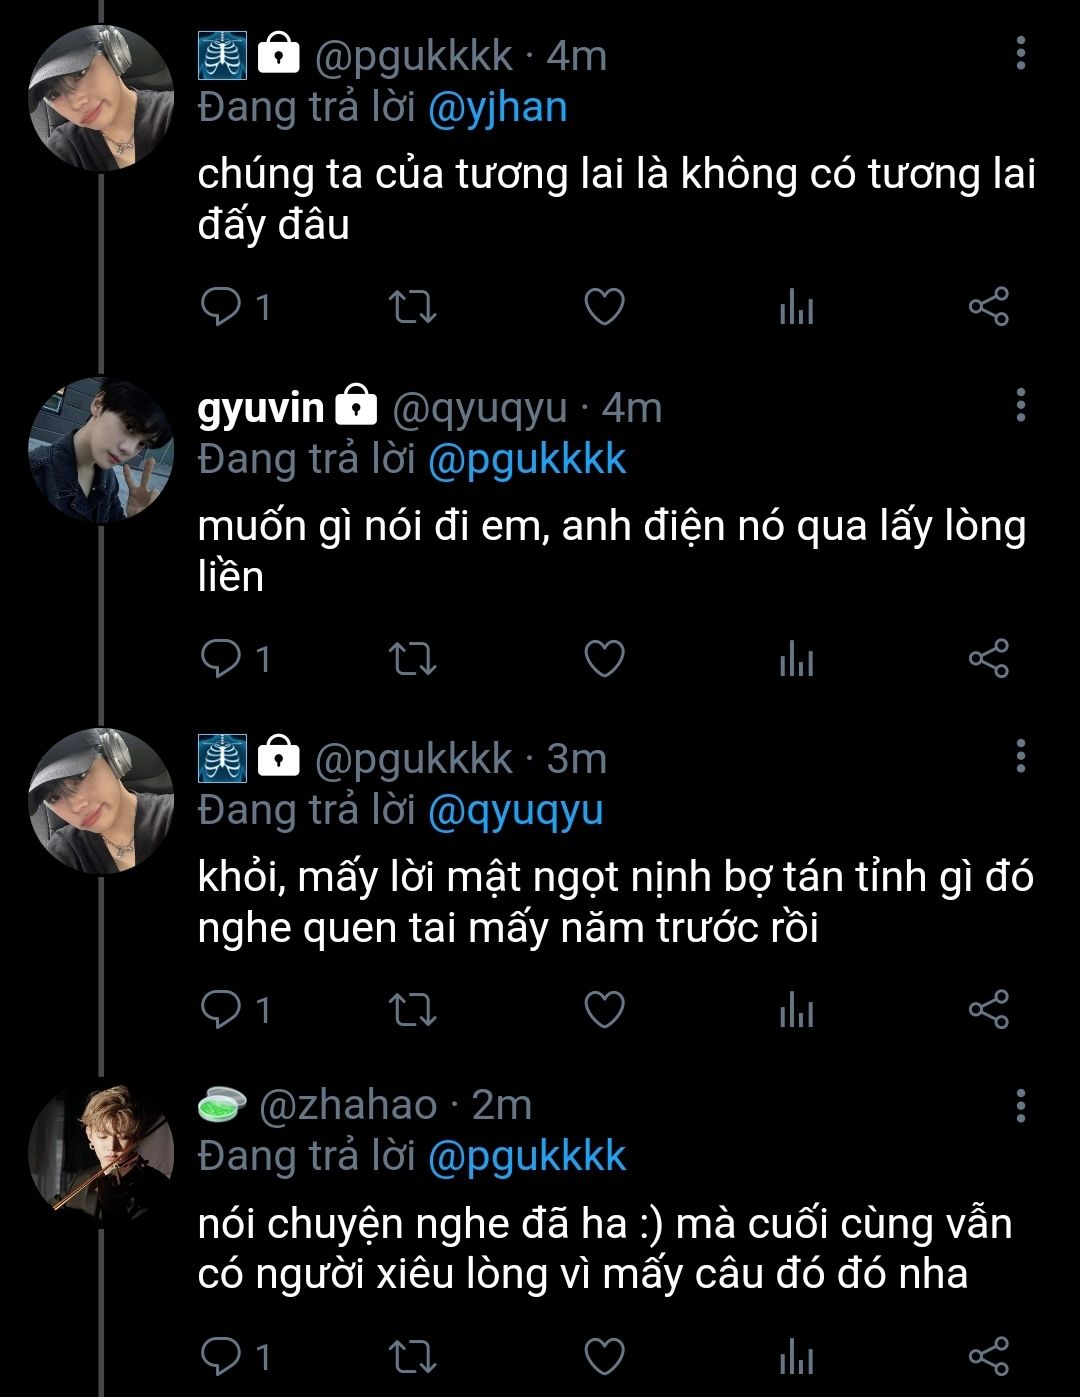This screenshot has height=1397, width=1080.
Task: Retweet zhahao's reply
Action: [x=412, y=1356]
